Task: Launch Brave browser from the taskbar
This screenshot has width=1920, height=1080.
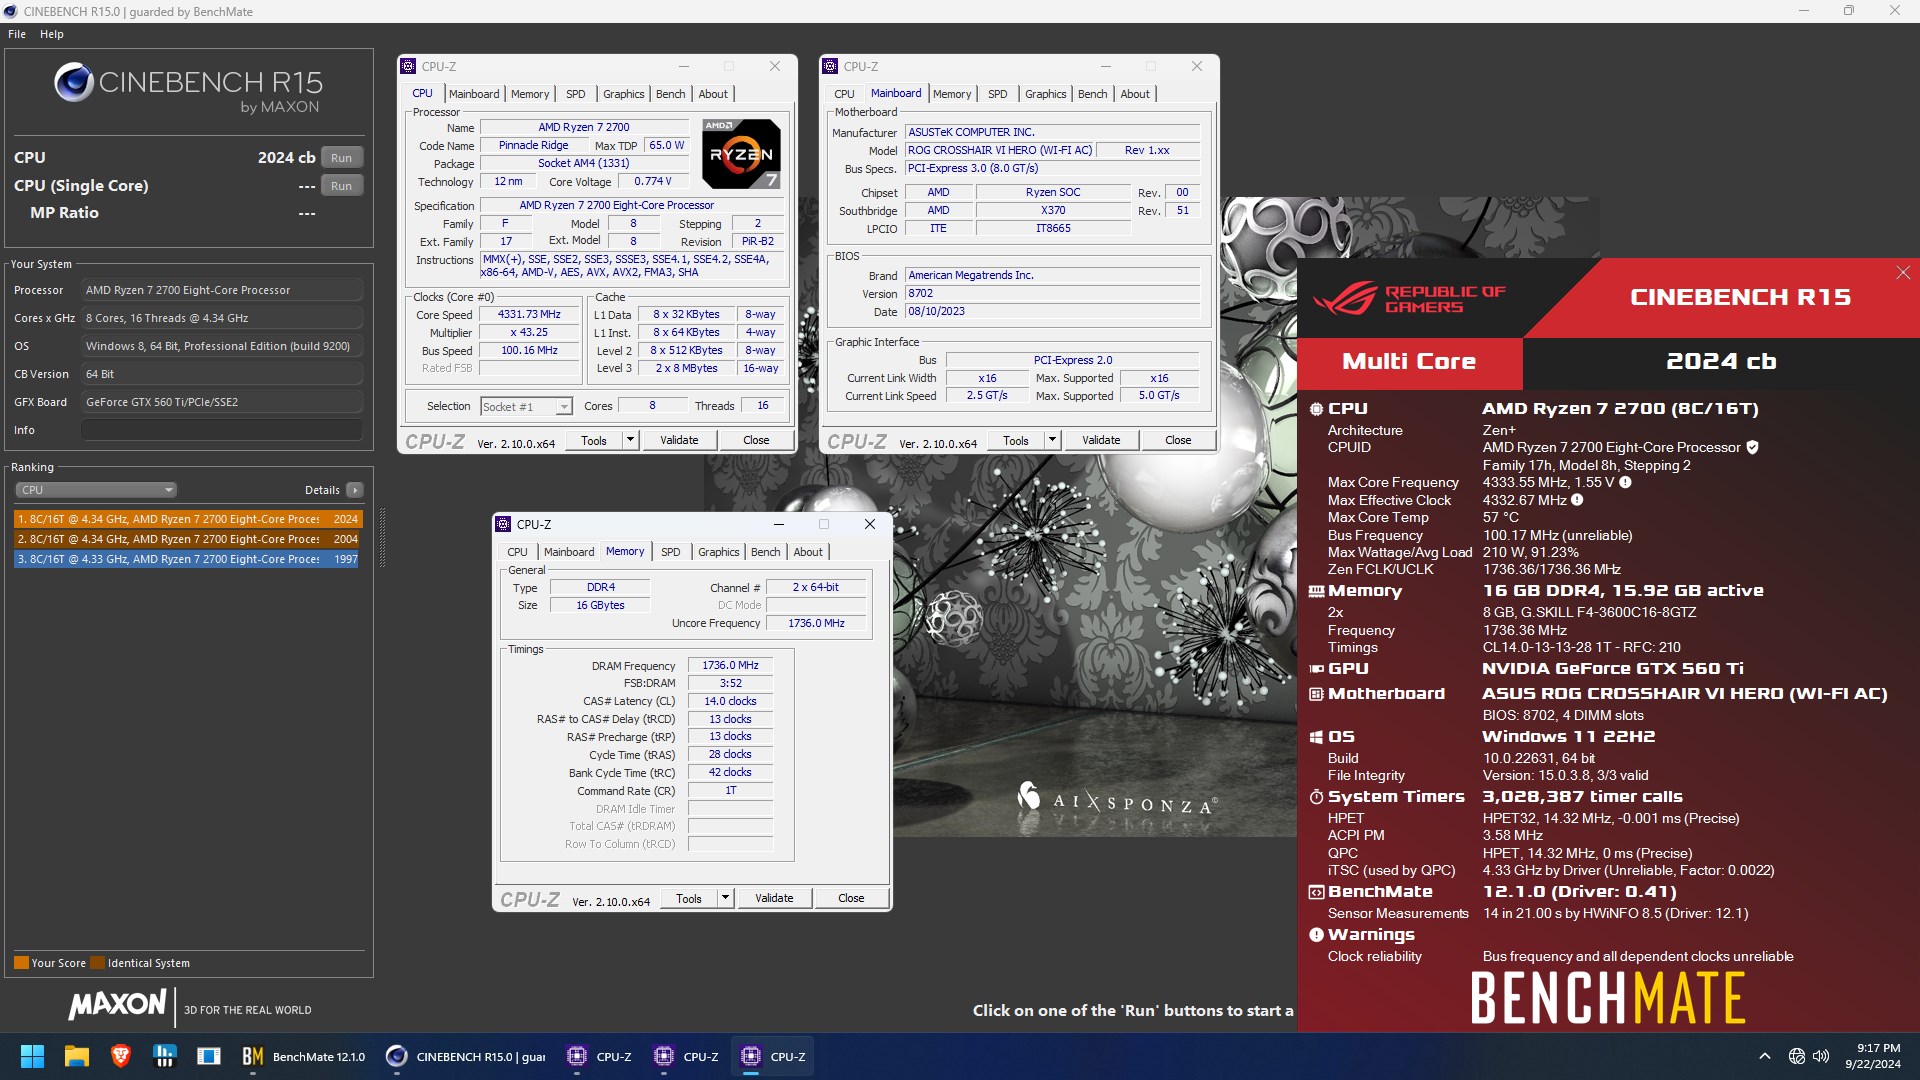Action: pos(121,1056)
